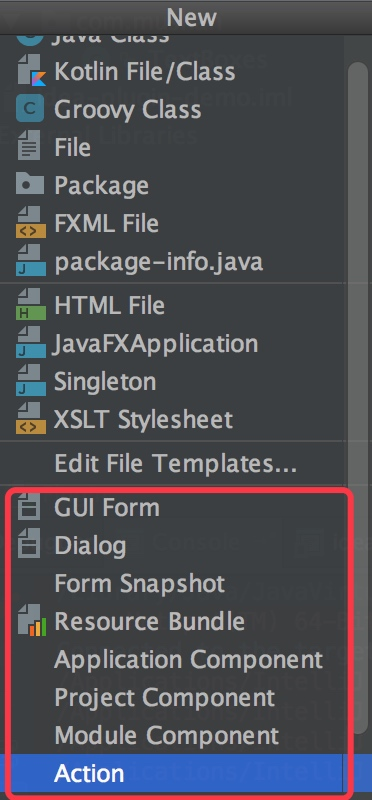This screenshot has width=372, height=800.
Task: Click the GUI Form icon
Action: 29,508
